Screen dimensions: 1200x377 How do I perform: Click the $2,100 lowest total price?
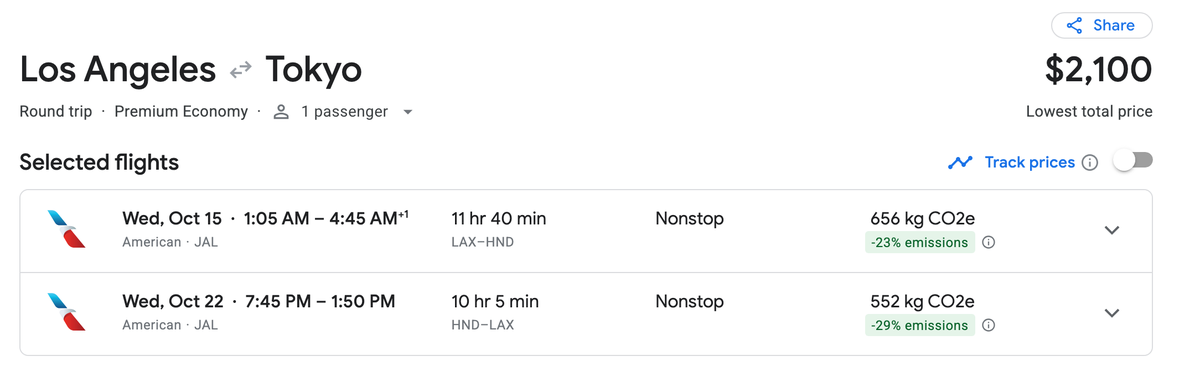1098,70
